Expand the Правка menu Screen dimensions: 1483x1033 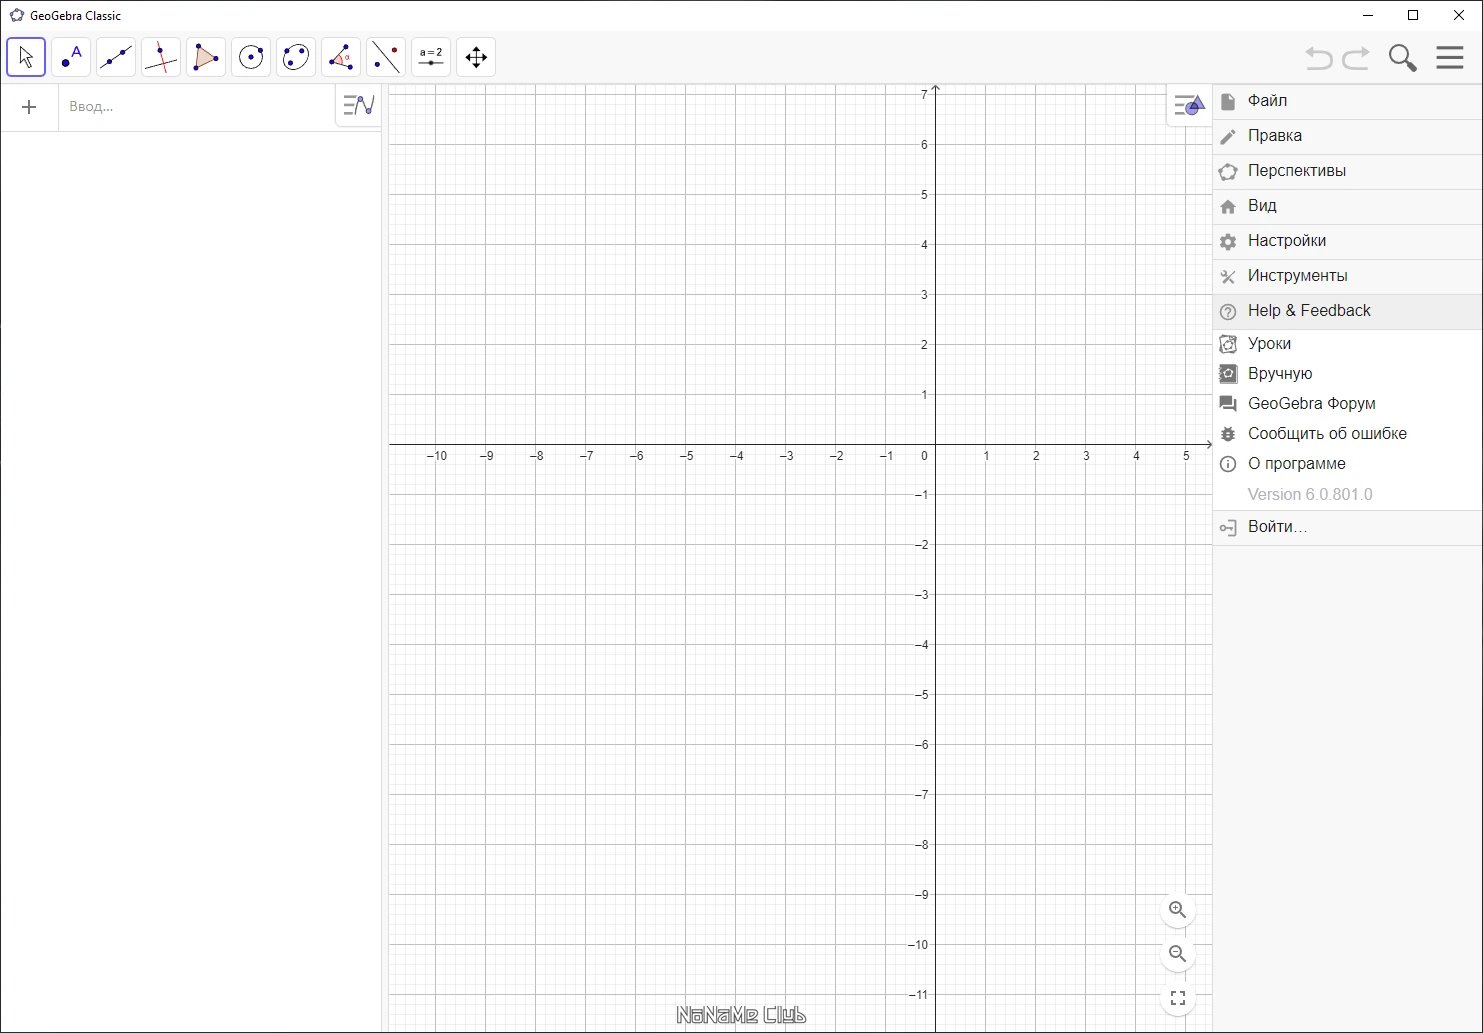1348,136
